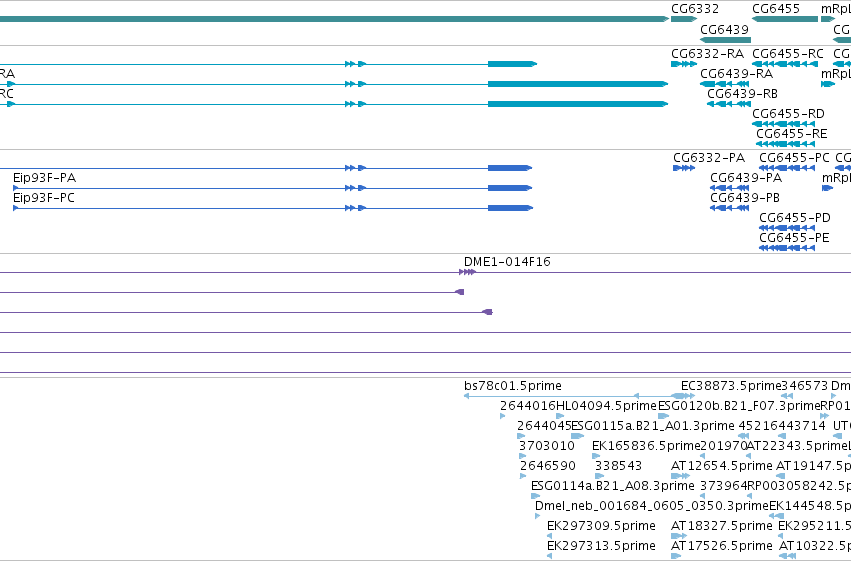Open the AT12654.5prime EST label

[721, 466]
